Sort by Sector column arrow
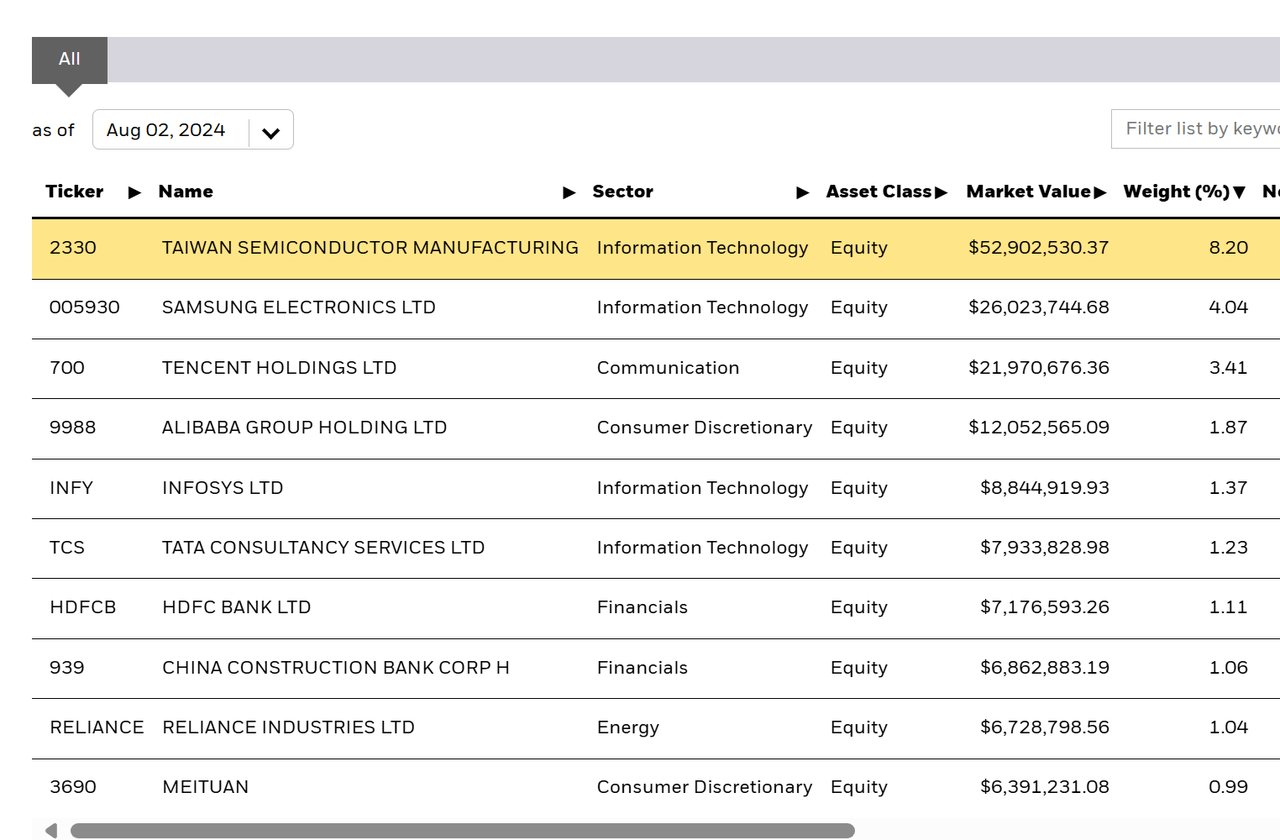This screenshot has height=840, width=1280. pyautogui.click(x=803, y=192)
